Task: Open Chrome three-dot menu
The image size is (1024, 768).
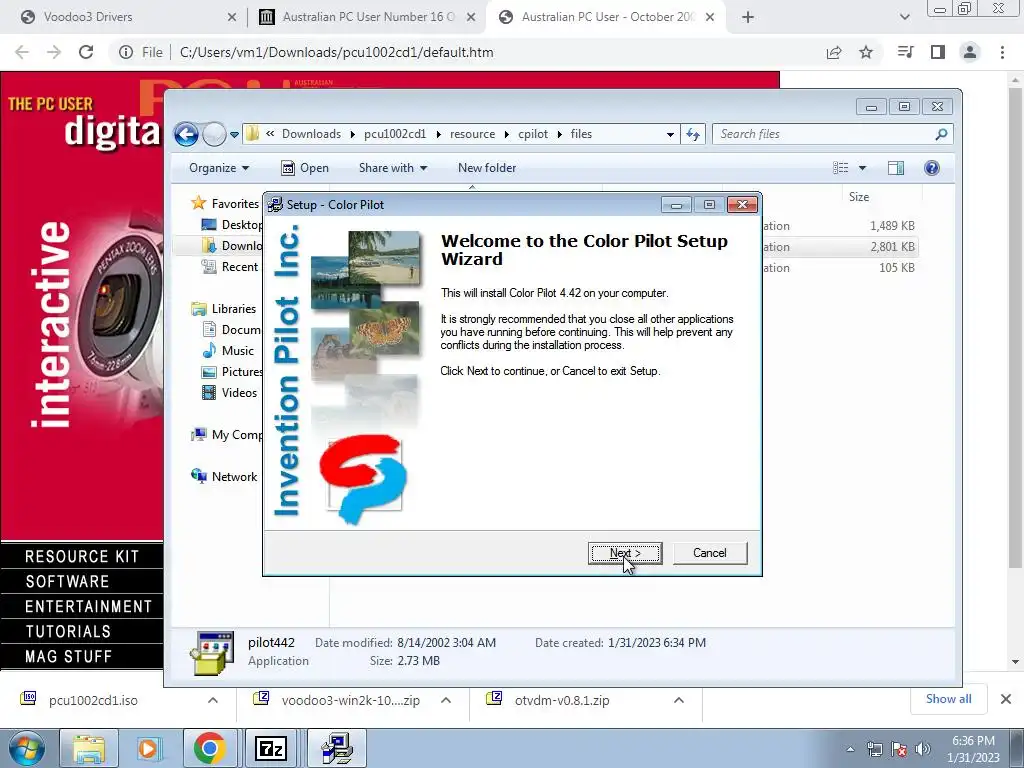Action: click(x=1002, y=52)
